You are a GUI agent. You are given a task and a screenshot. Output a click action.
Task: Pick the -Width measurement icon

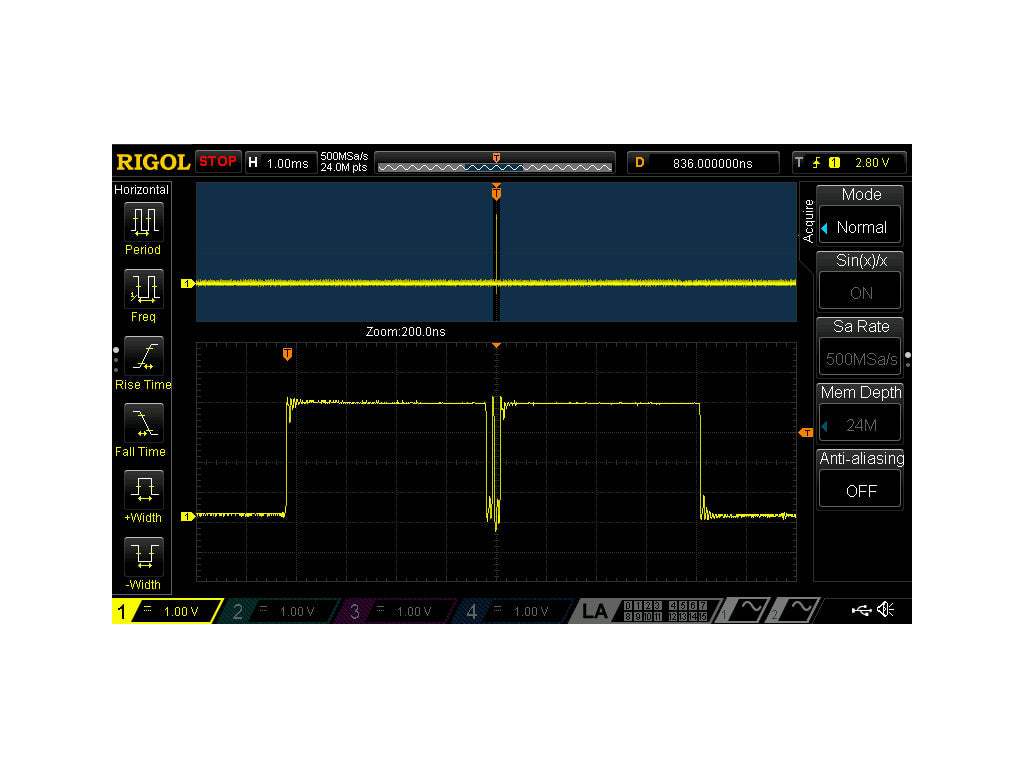tap(143, 556)
